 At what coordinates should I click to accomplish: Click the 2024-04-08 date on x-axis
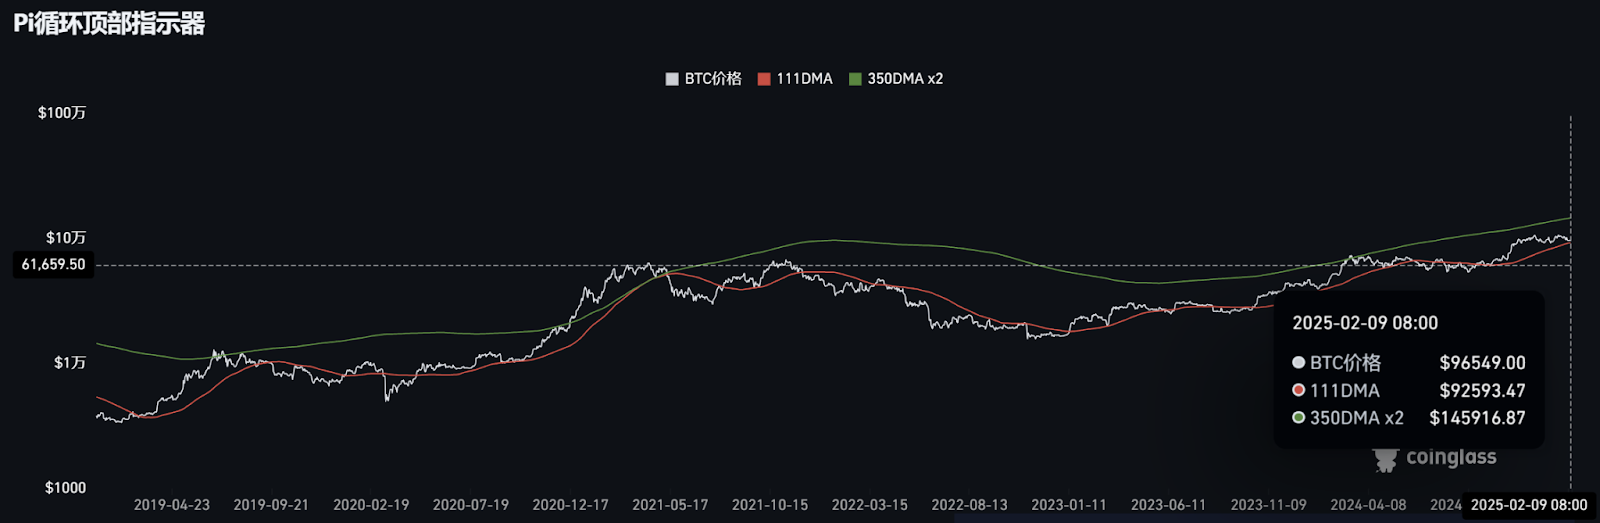click(x=1368, y=505)
